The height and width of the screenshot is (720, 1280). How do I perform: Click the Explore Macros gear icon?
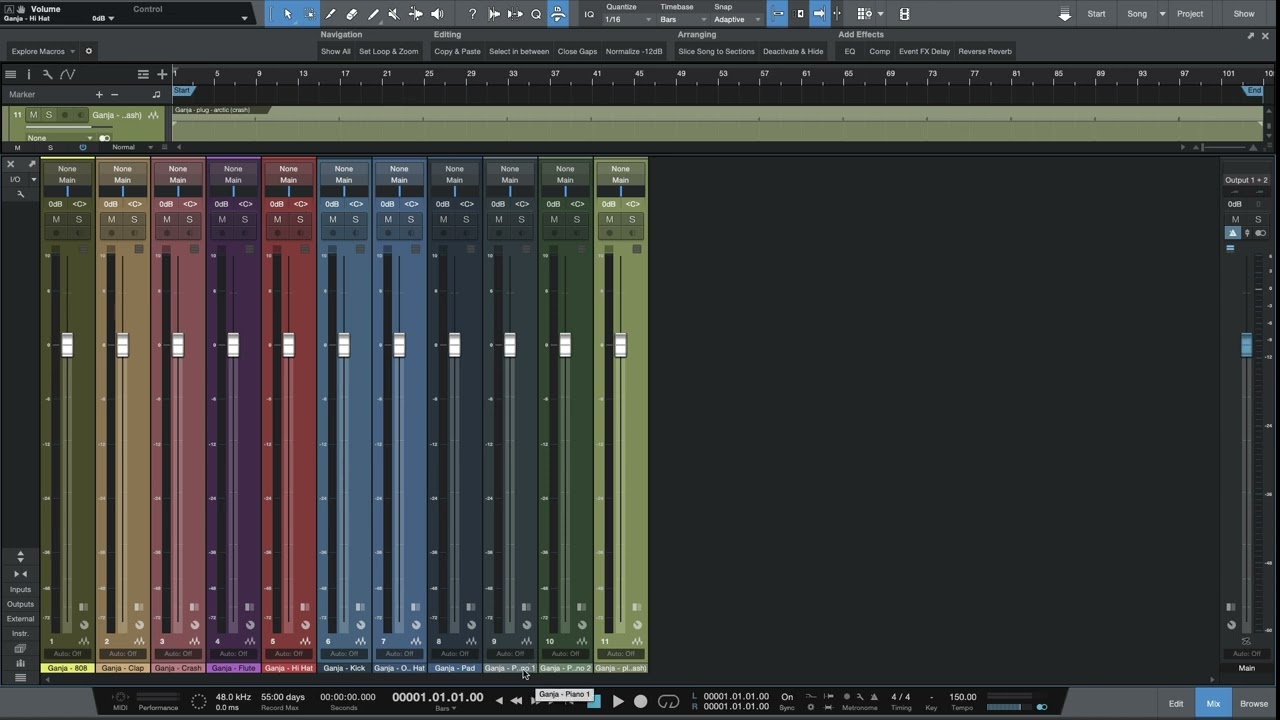click(x=88, y=51)
